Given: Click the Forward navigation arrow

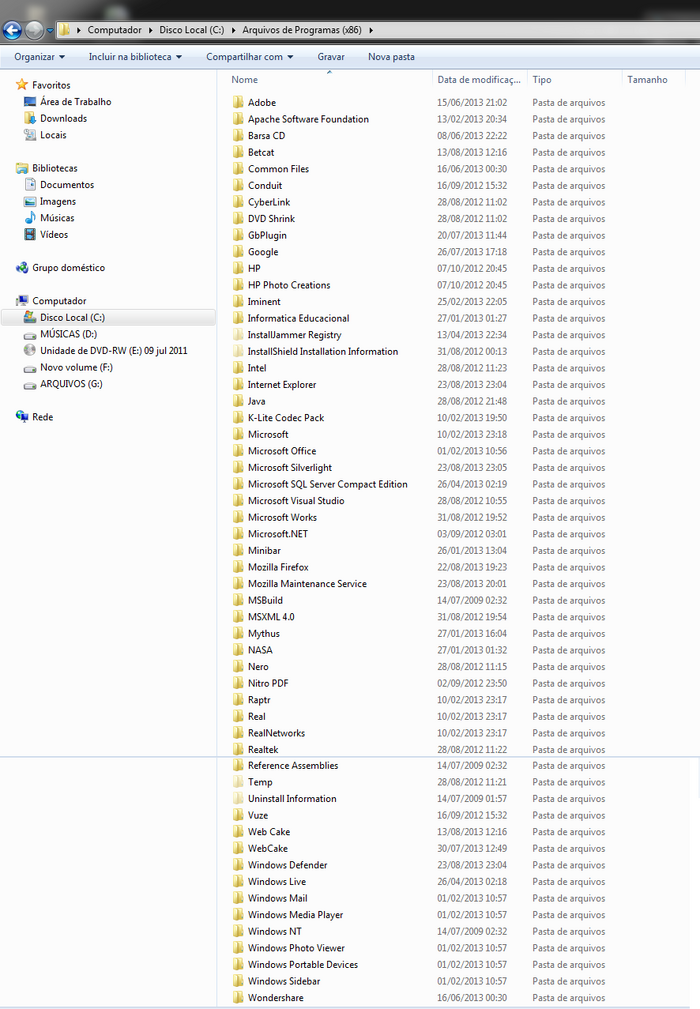Looking at the screenshot, I should pyautogui.click(x=34, y=30).
